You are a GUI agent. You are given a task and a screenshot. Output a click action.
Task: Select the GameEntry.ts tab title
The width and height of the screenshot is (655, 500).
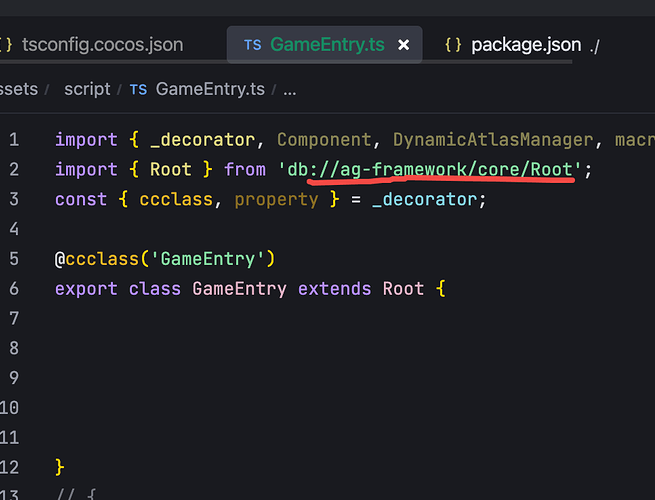(328, 45)
